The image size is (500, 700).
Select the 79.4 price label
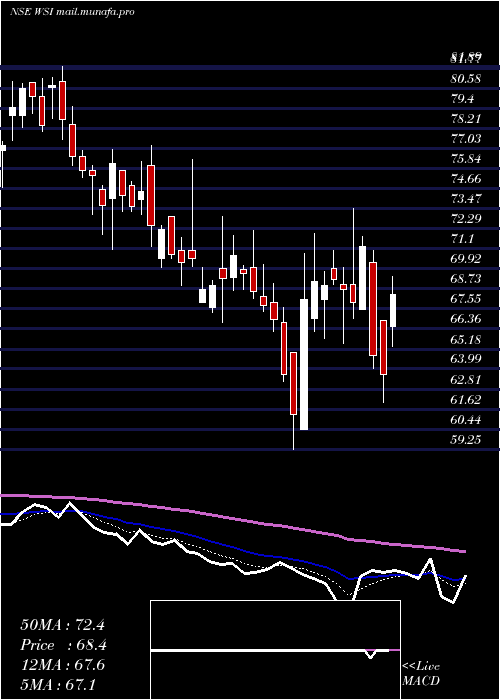(462, 99)
